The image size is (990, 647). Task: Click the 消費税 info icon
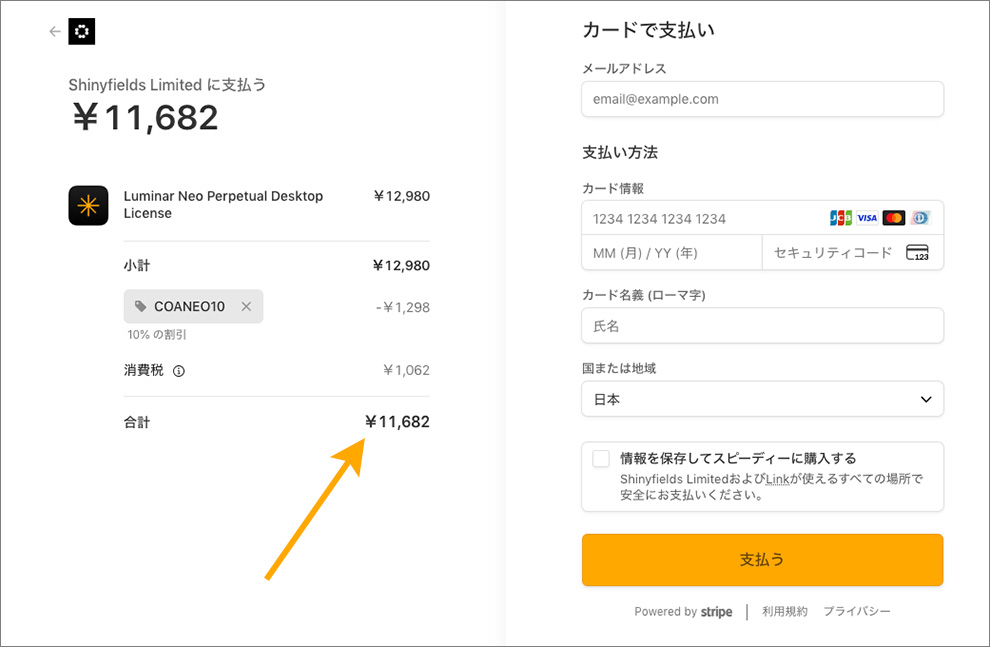pos(179,371)
